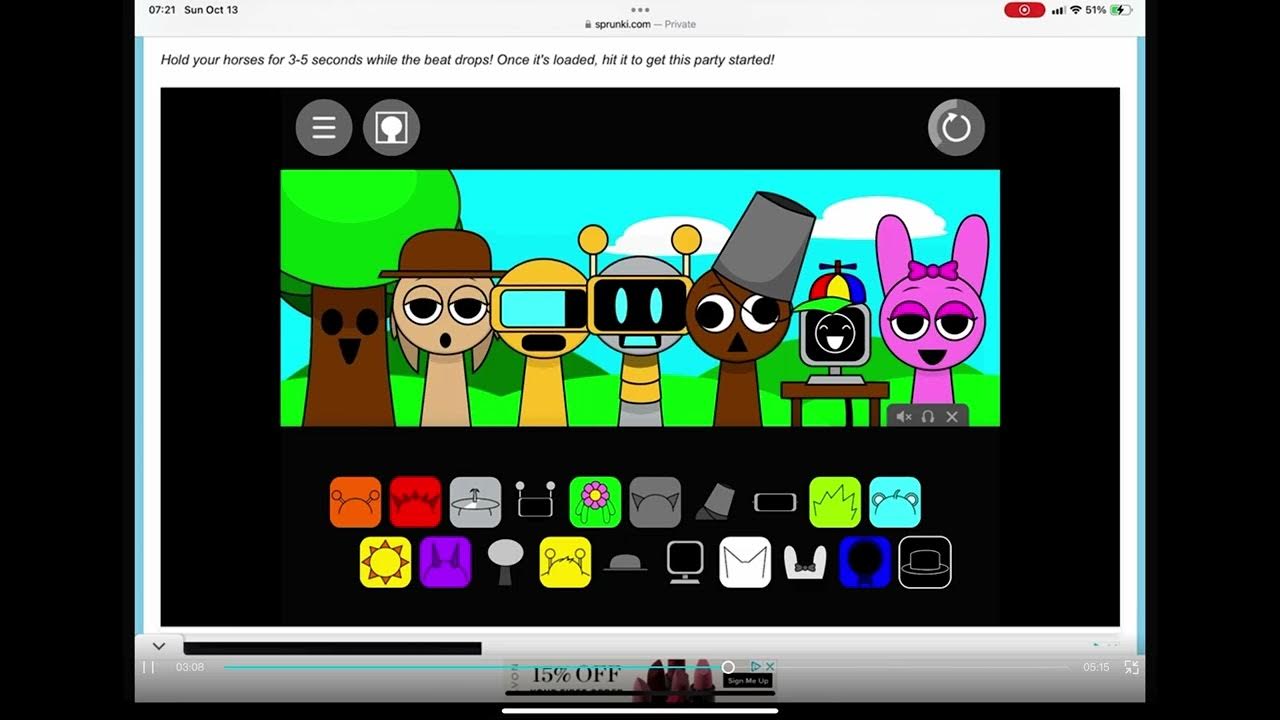Open the three-dot multitasking menu at top

(640, 9)
